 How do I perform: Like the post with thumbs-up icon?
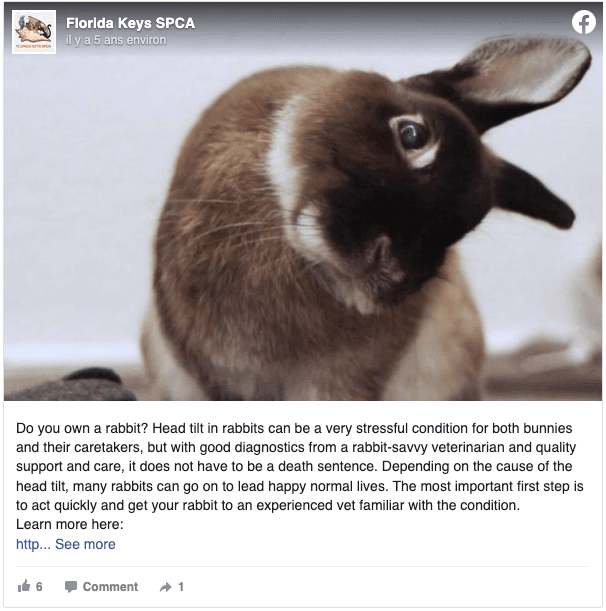[24, 586]
